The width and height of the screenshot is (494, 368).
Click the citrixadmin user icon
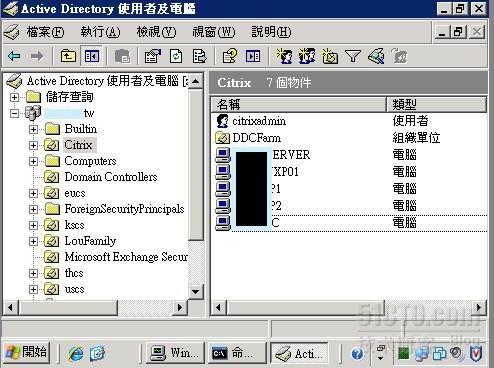pos(222,121)
